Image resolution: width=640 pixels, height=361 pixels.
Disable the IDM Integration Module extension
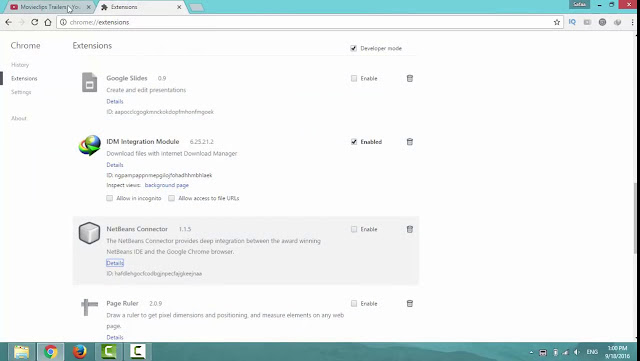pyautogui.click(x=354, y=142)
